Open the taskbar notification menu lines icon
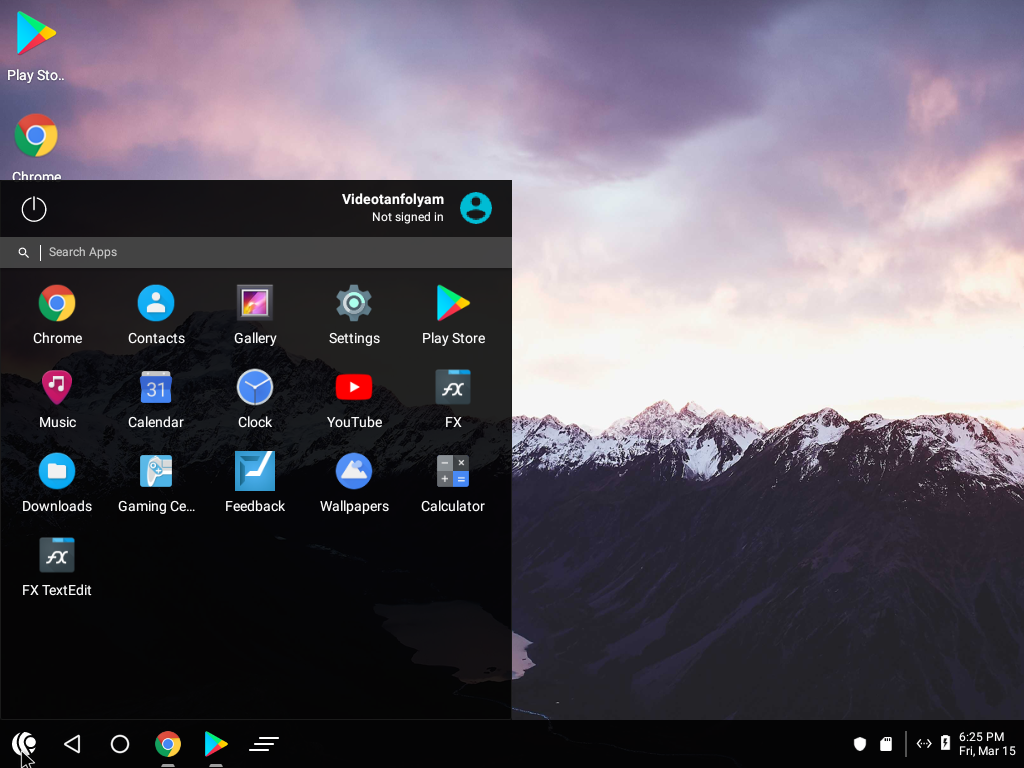This screenshot has width=1024, height=768. (x=264, y=744)
